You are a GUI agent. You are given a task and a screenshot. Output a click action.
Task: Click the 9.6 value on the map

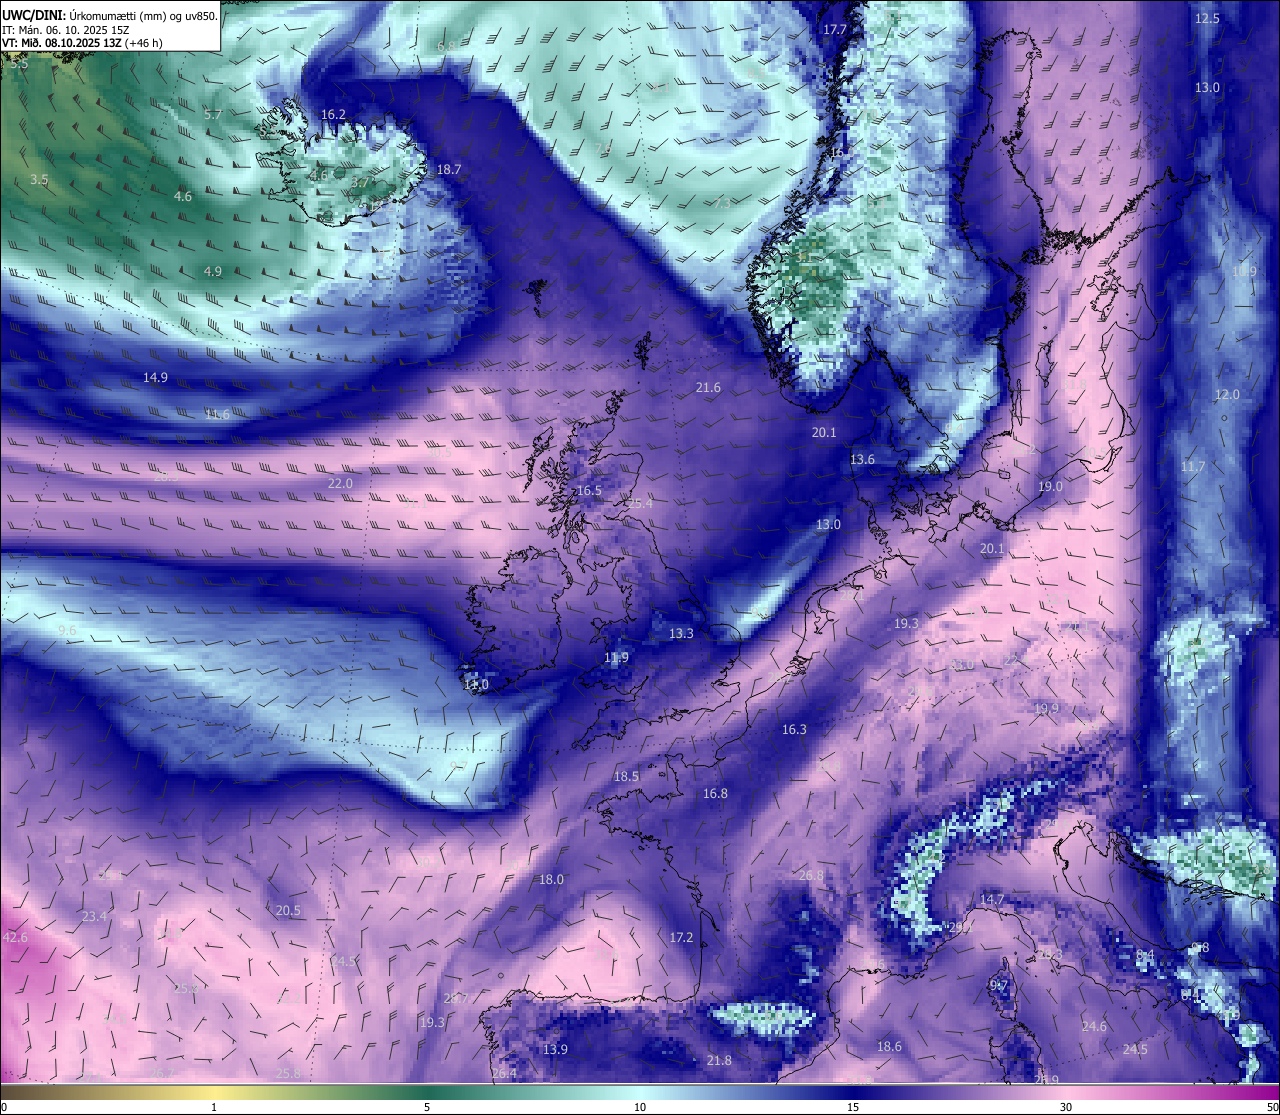pos(67,630)
